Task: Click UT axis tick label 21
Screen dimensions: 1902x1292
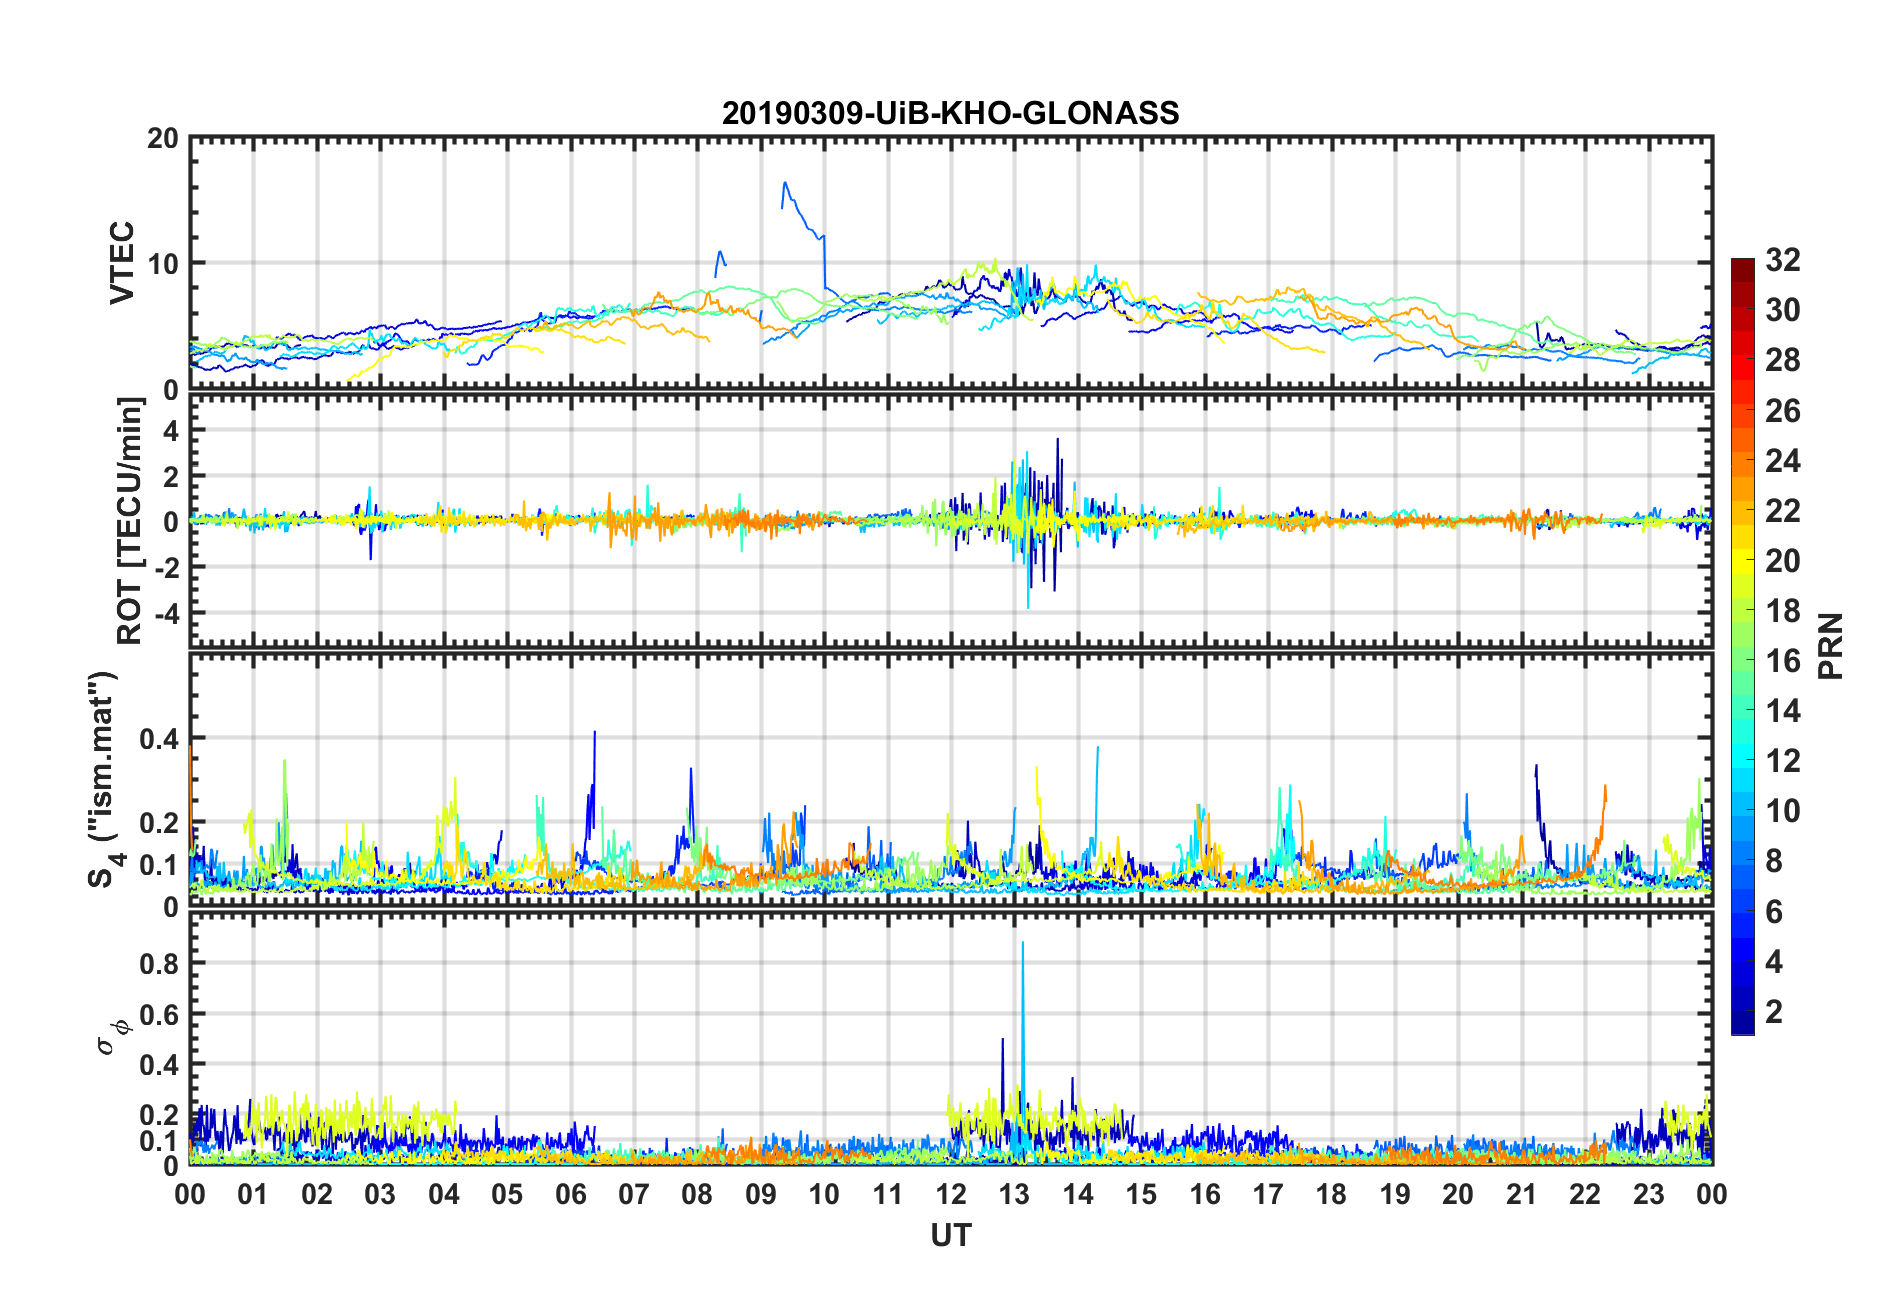Action: point(1522,1194)
